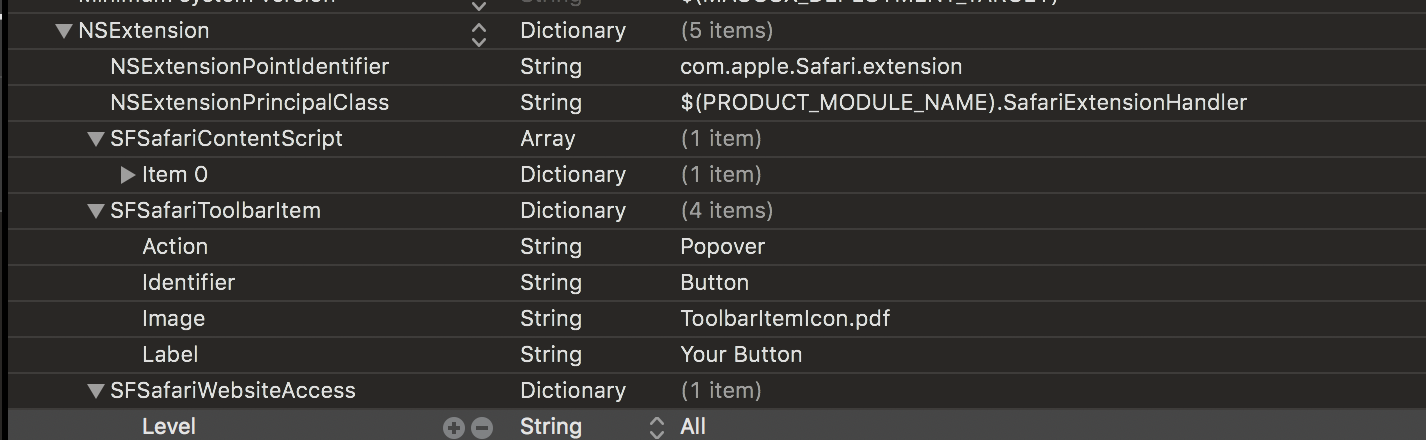The height and width of the screenshot is (440, 1426).
Task: Collapse the NSExtension dictionary
Action: click(65, 31)
